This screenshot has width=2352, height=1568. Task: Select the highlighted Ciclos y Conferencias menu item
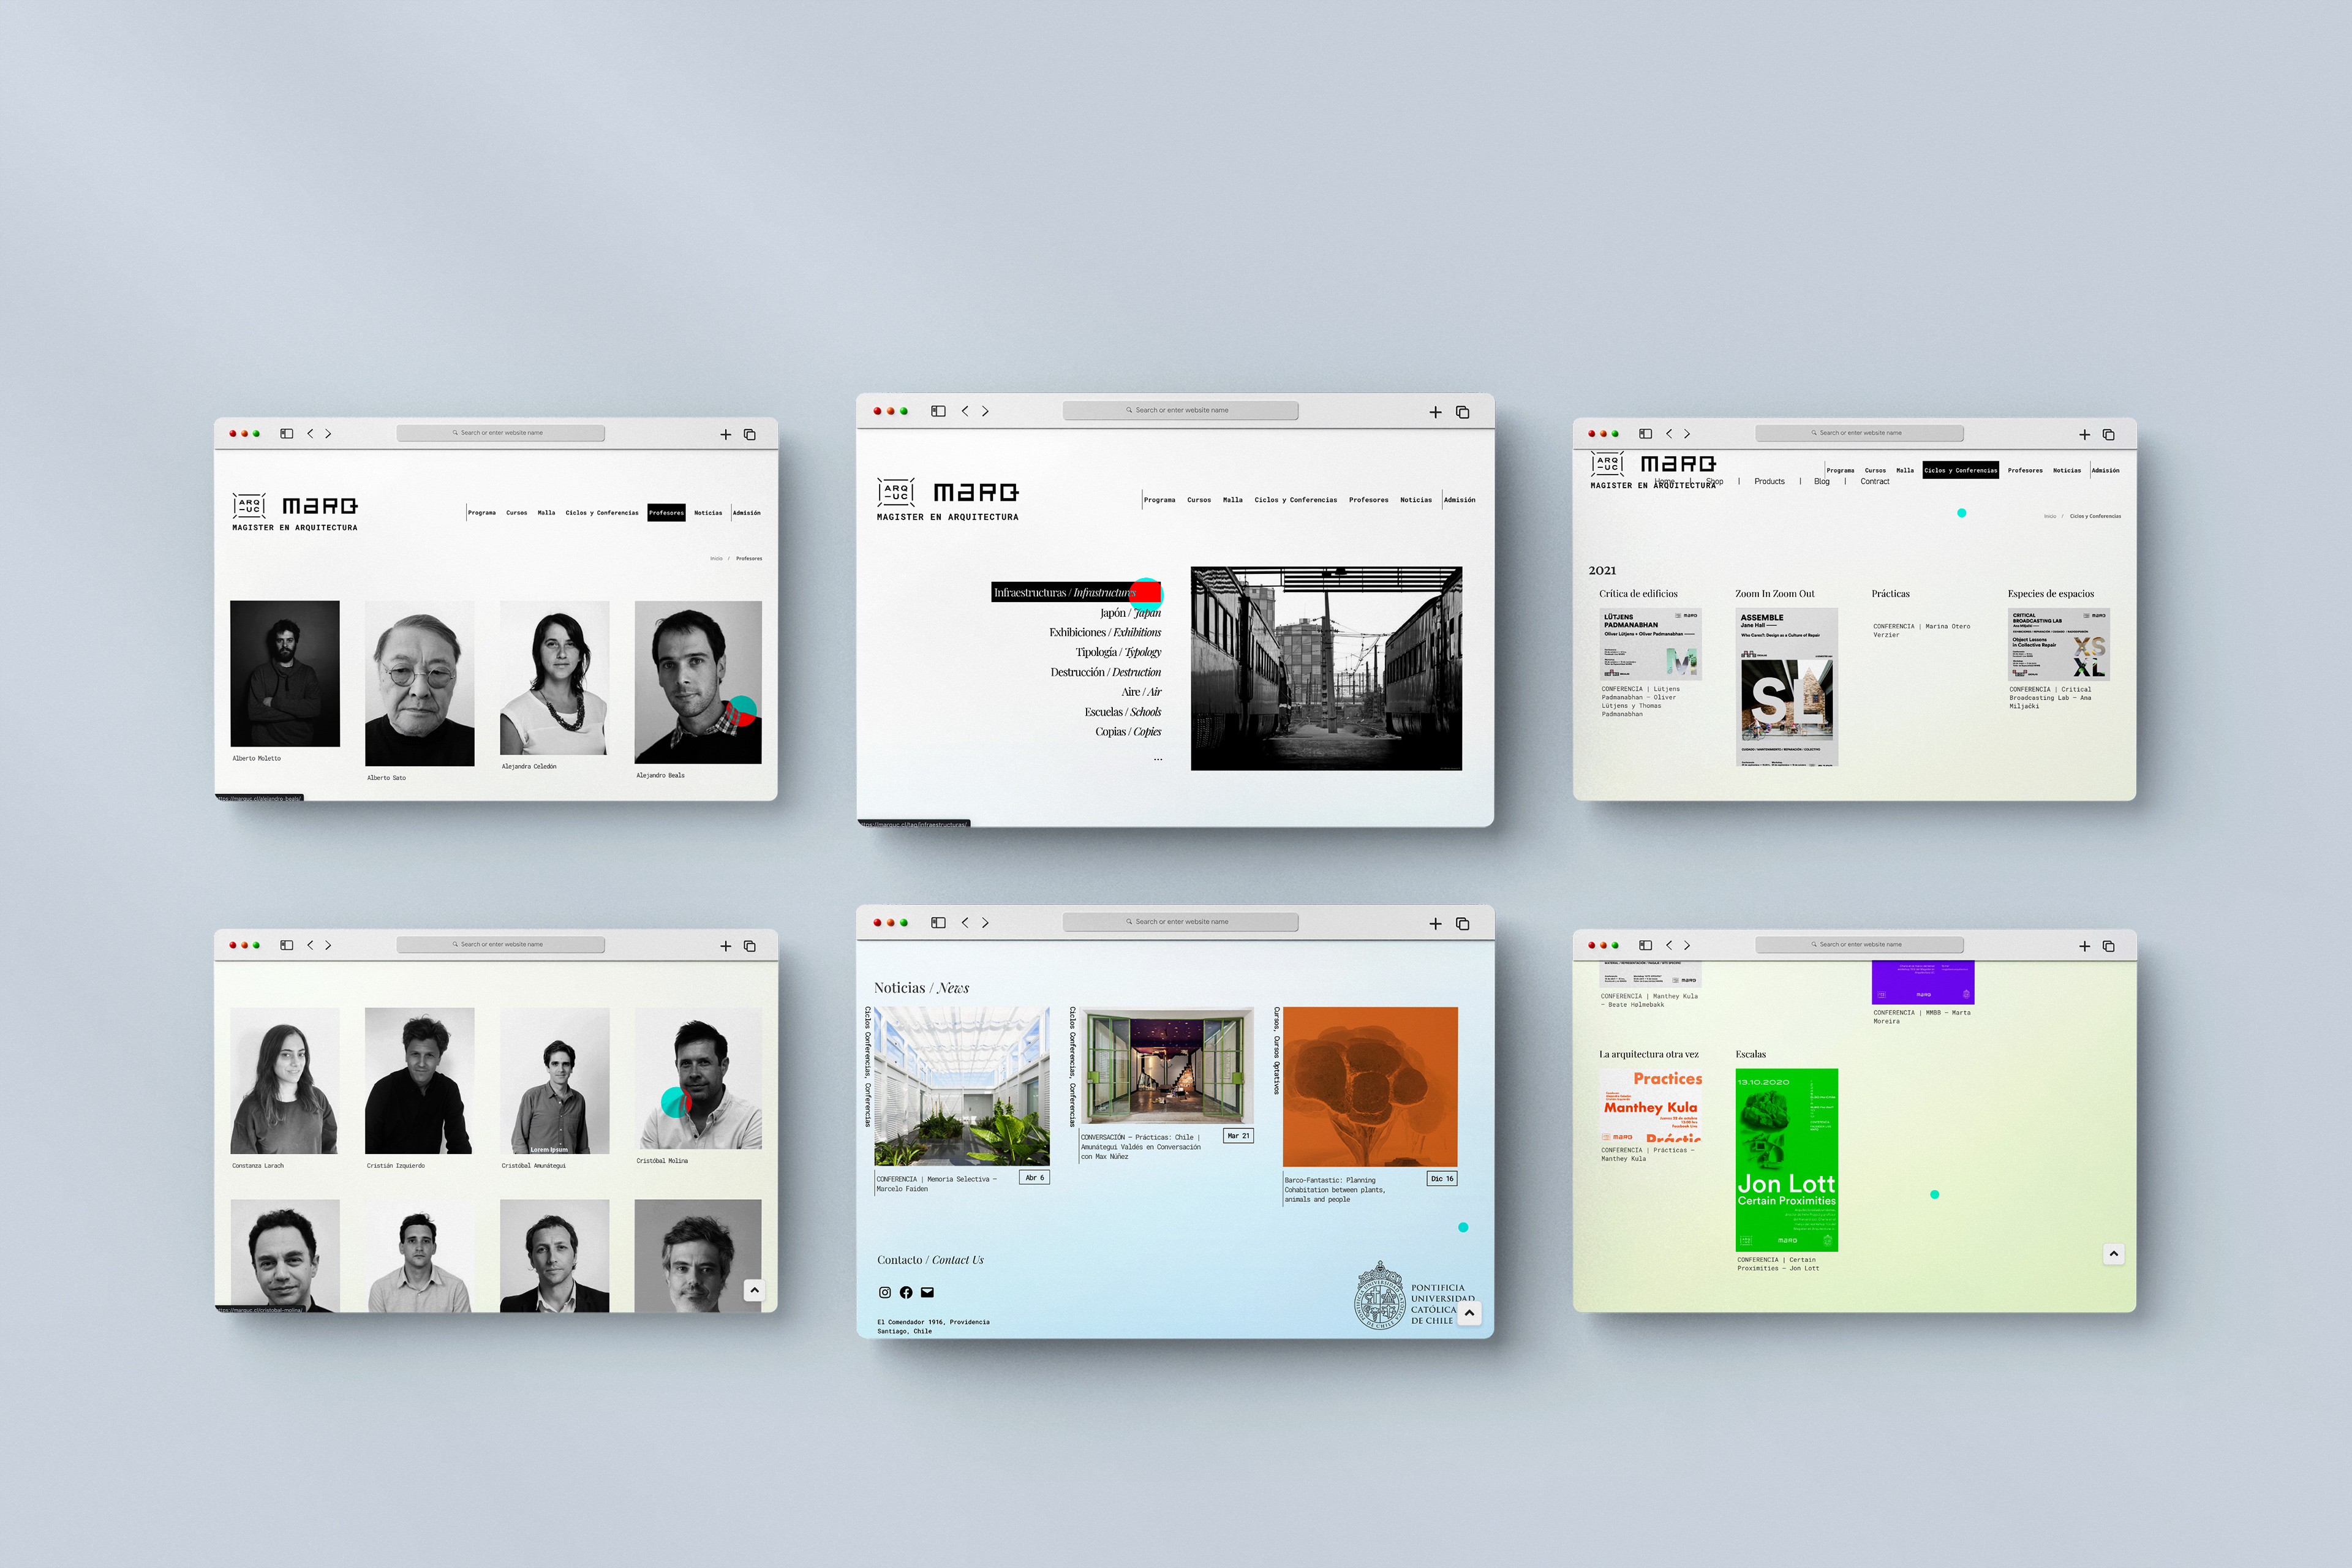click(x=1960, y=470)
